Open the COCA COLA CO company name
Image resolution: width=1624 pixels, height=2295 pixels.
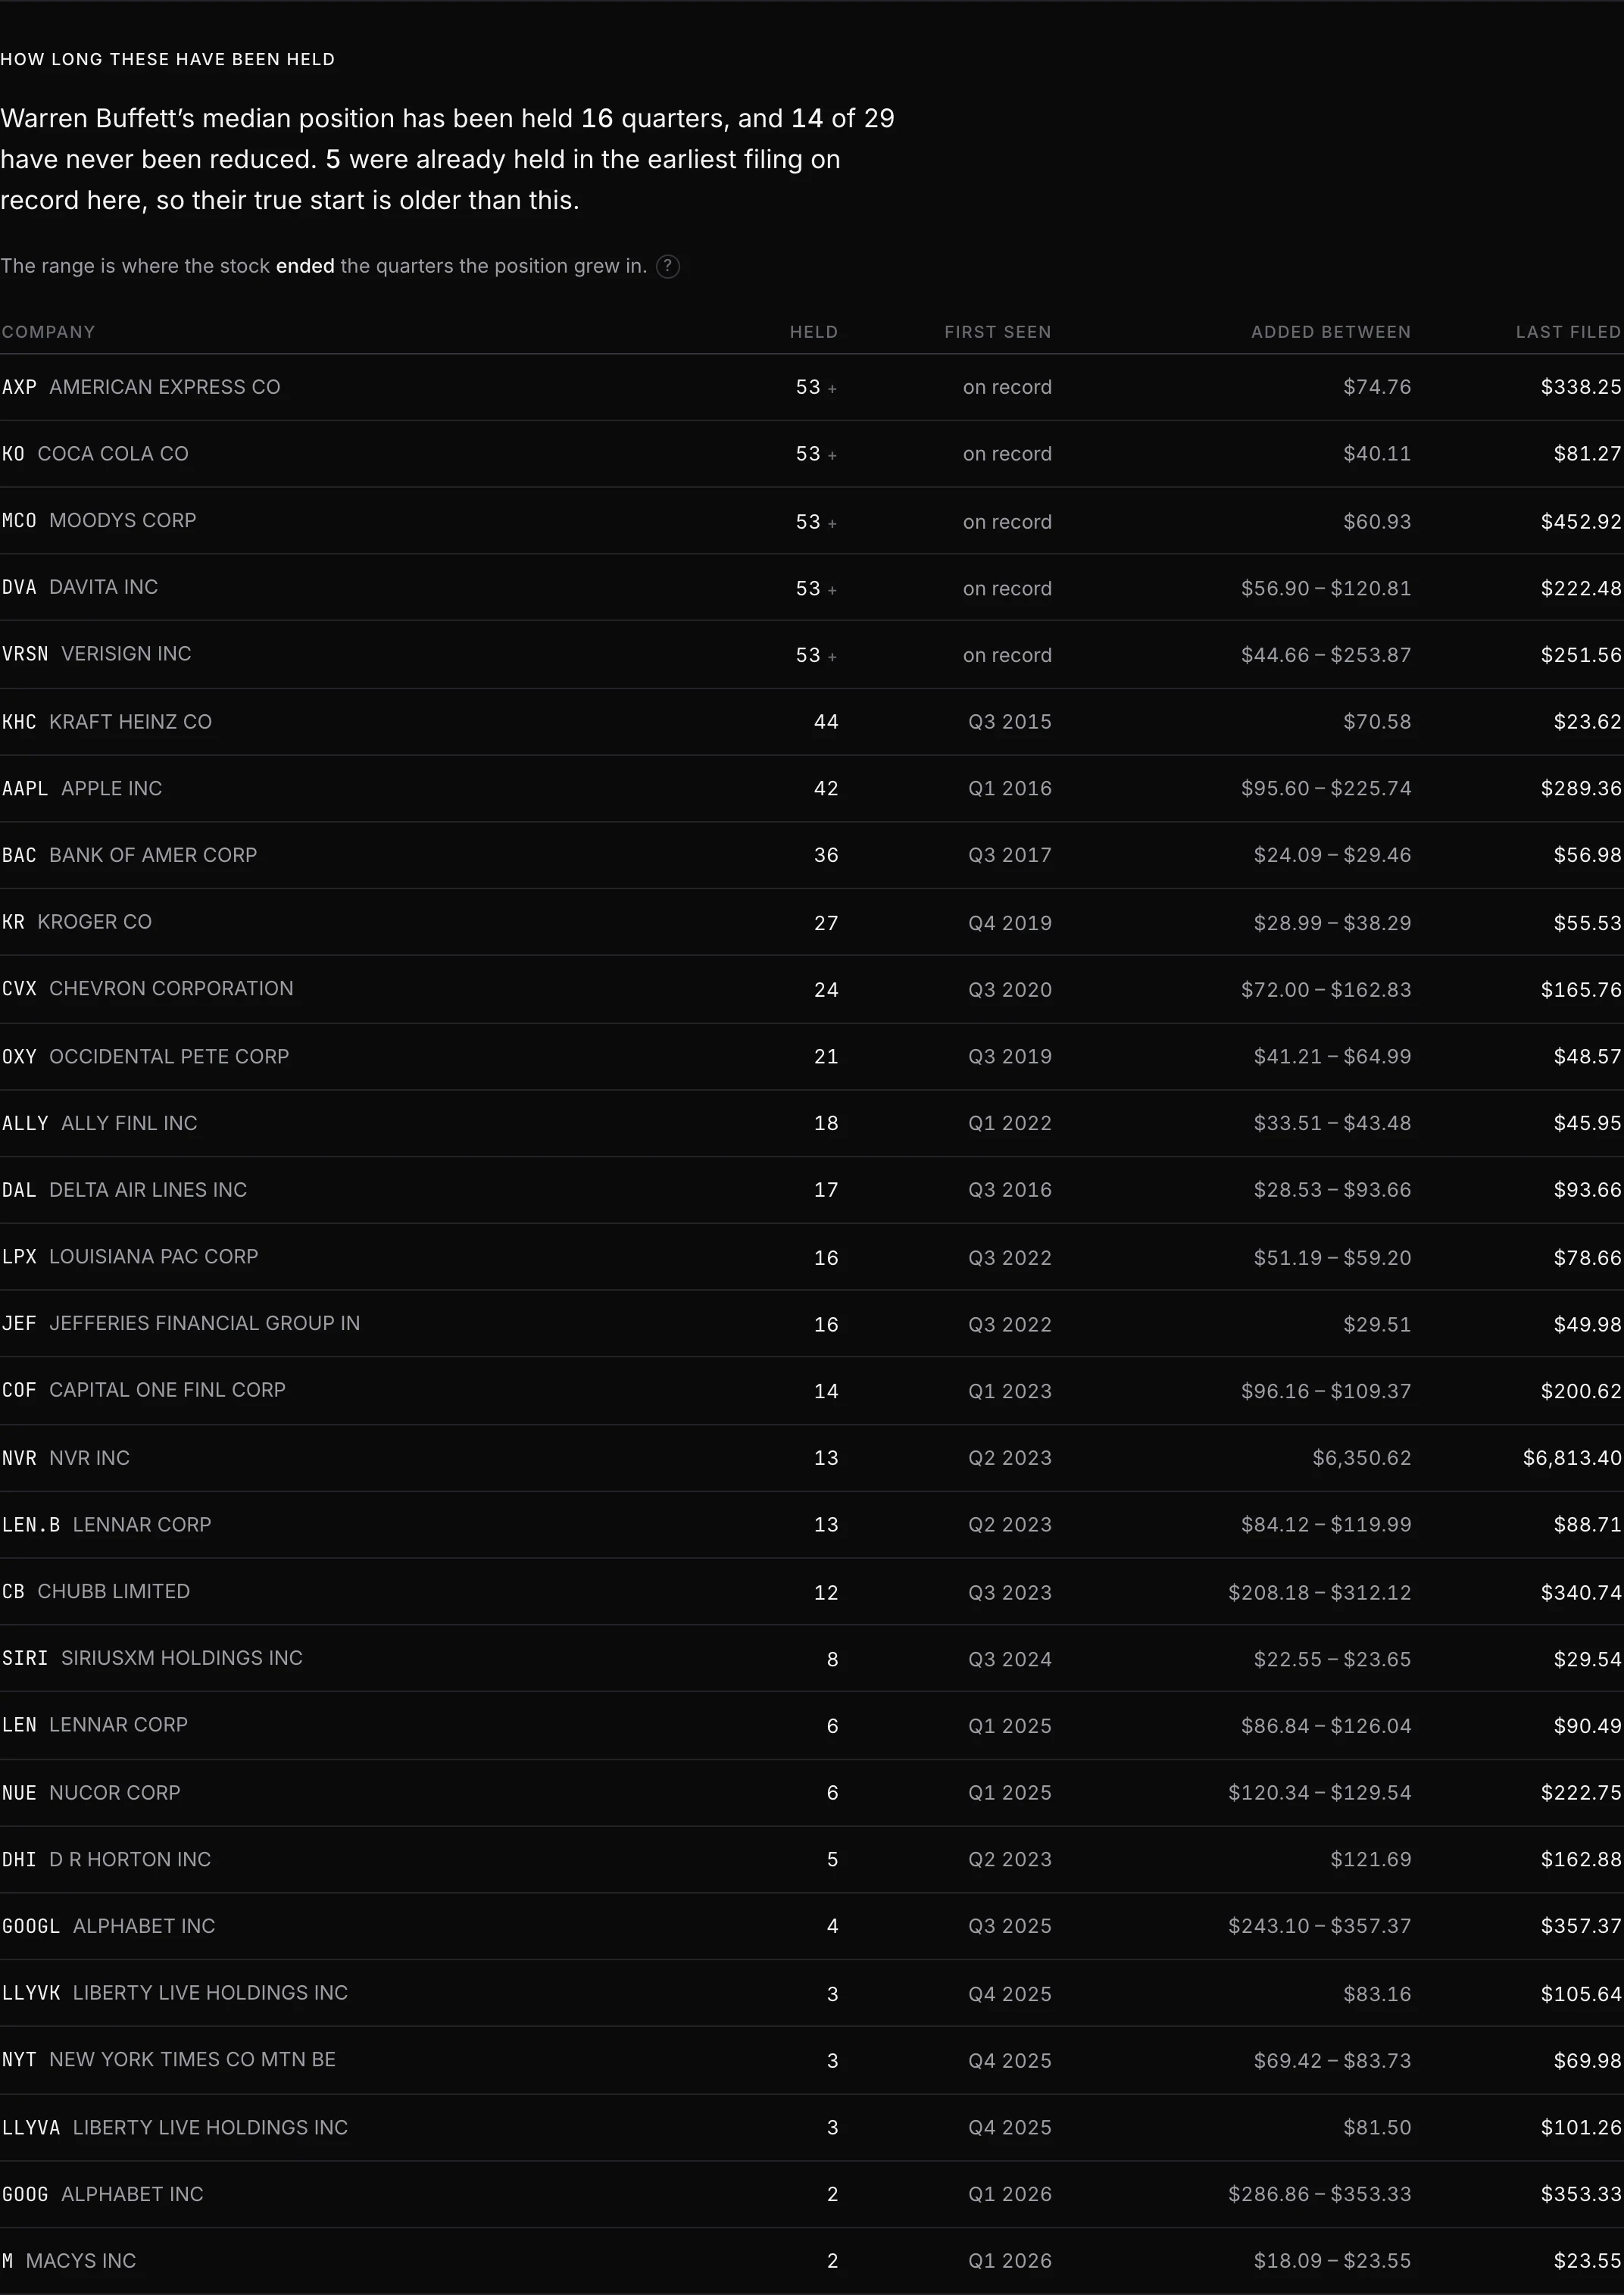(113, 454)
